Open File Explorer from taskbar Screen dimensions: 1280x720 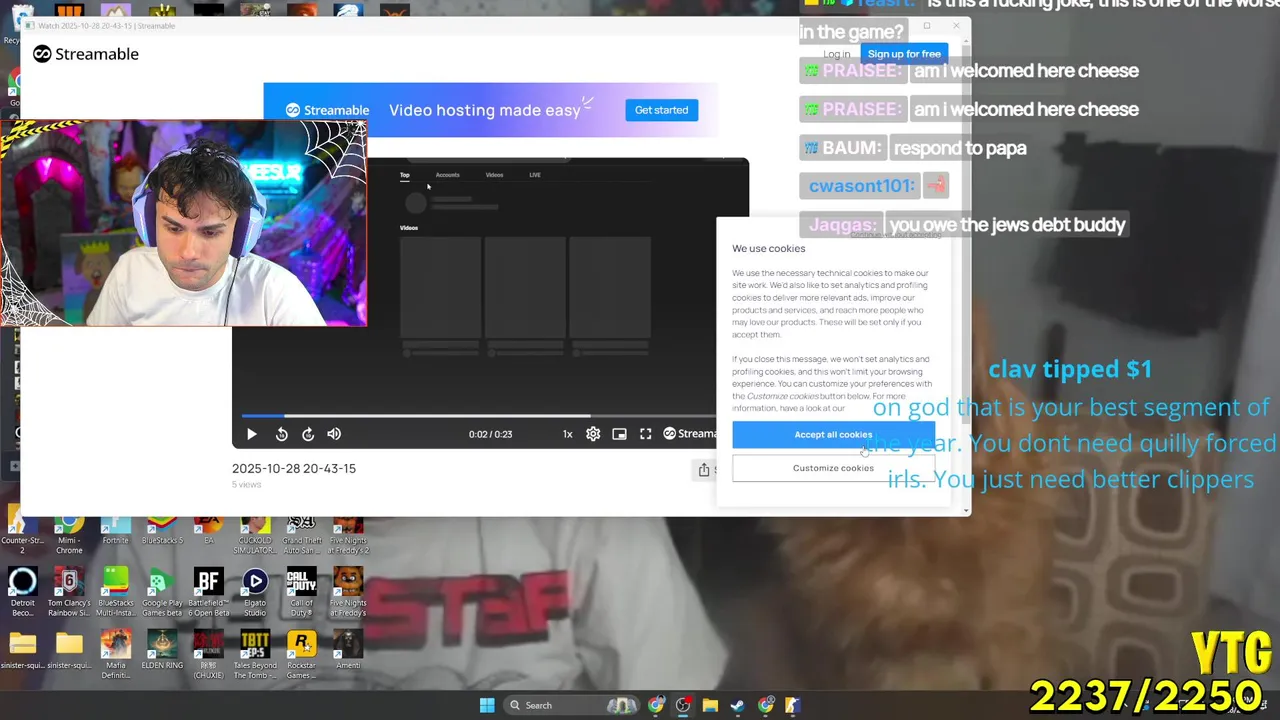point(710,705)
